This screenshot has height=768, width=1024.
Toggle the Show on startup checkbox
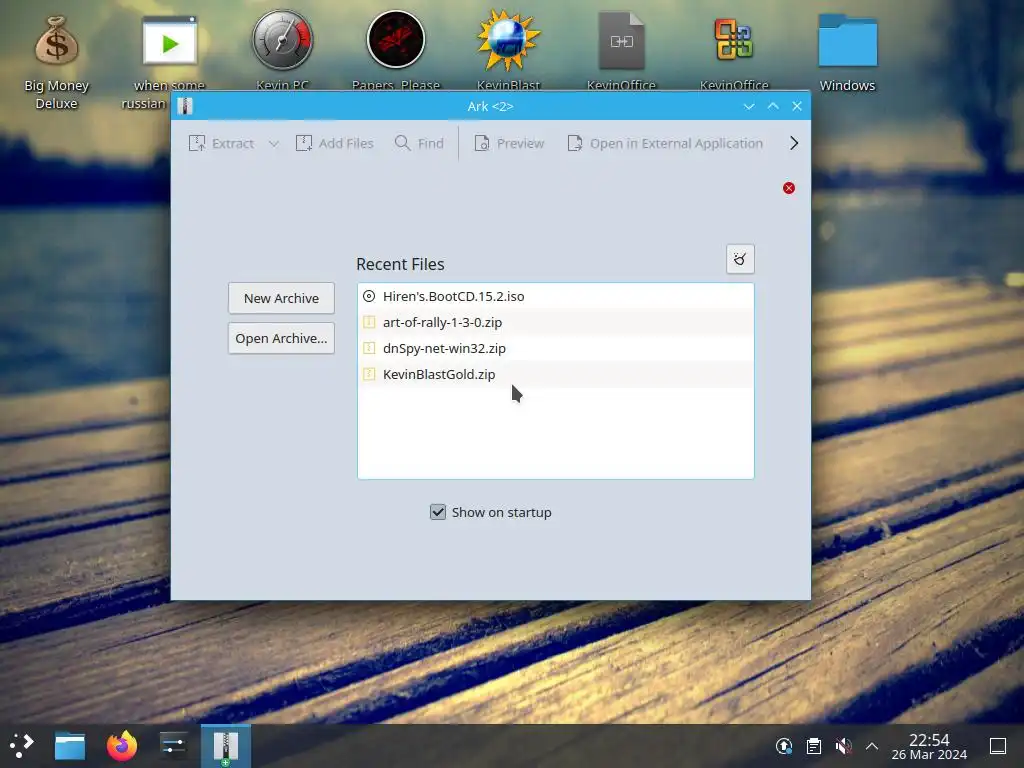click(438, 512)
